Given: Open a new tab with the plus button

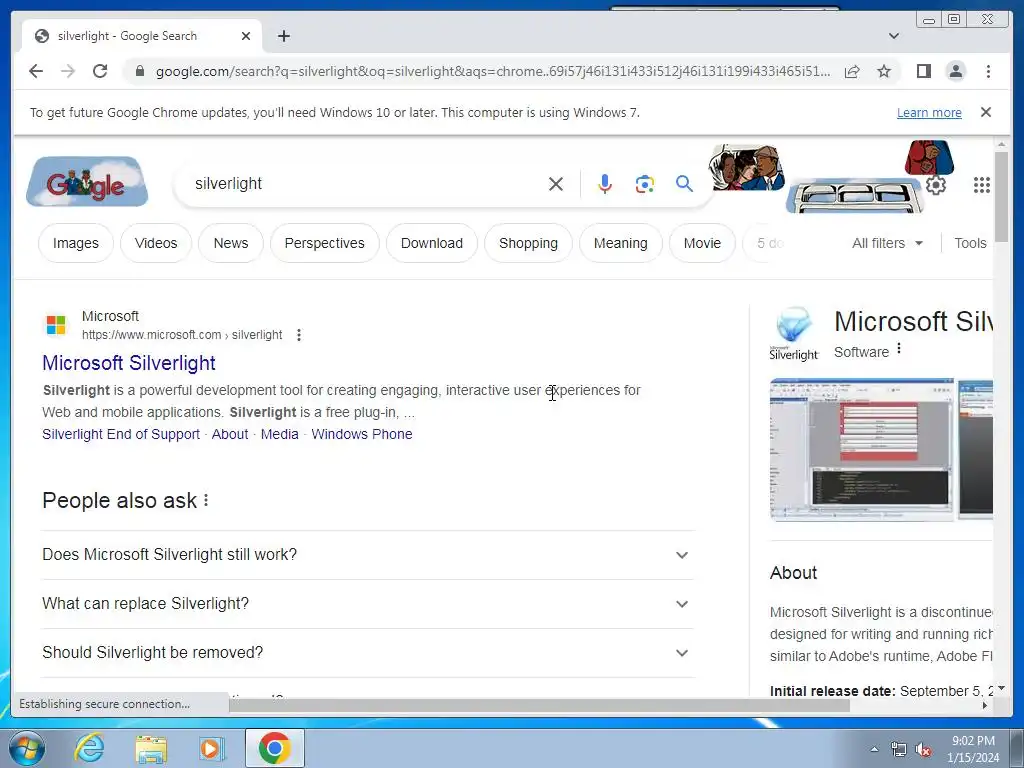Looking at the screenshot, I should point(283,36).
